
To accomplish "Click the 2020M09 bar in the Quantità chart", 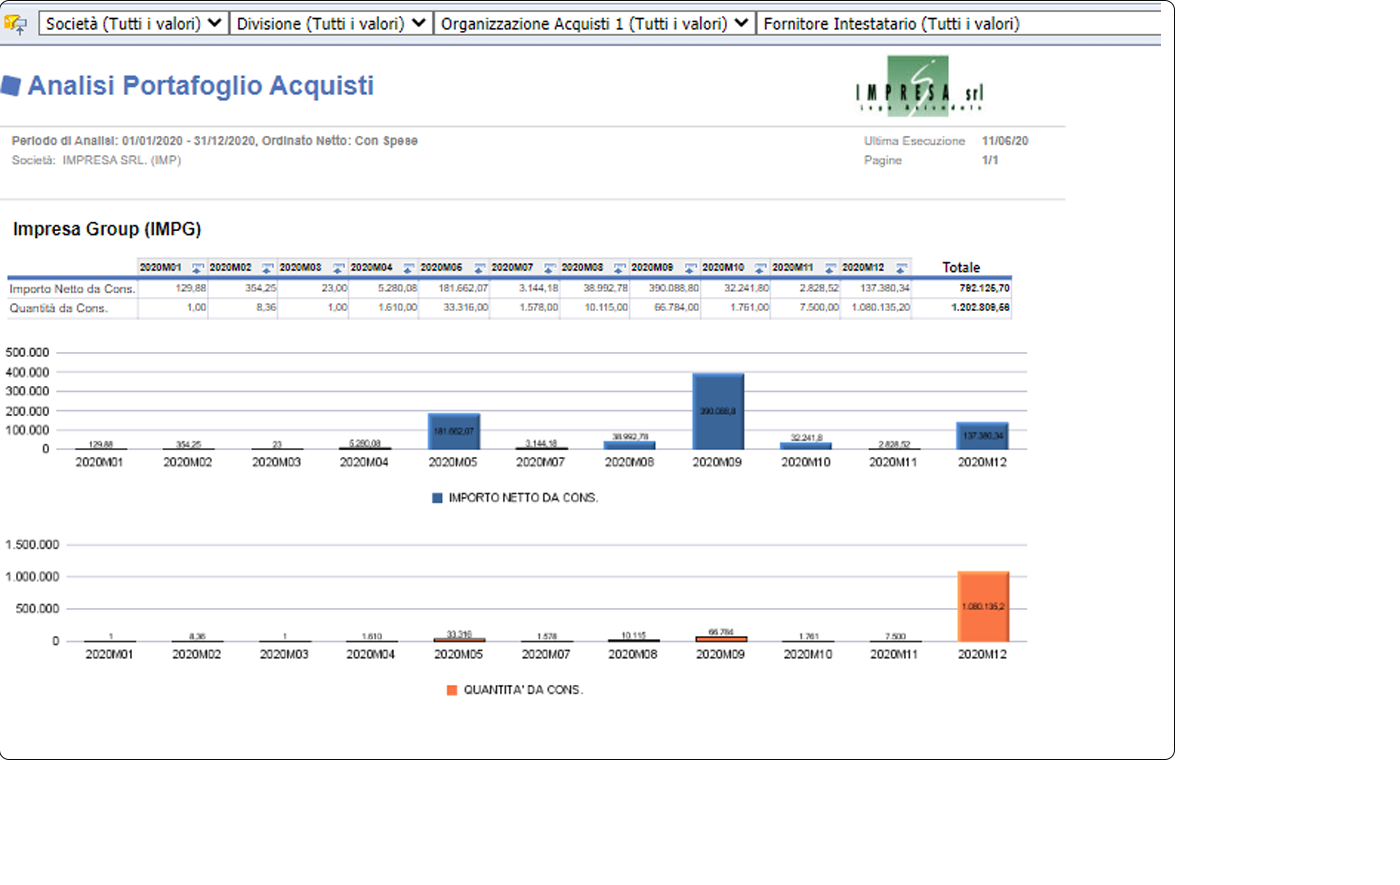I will click(721, 639).
